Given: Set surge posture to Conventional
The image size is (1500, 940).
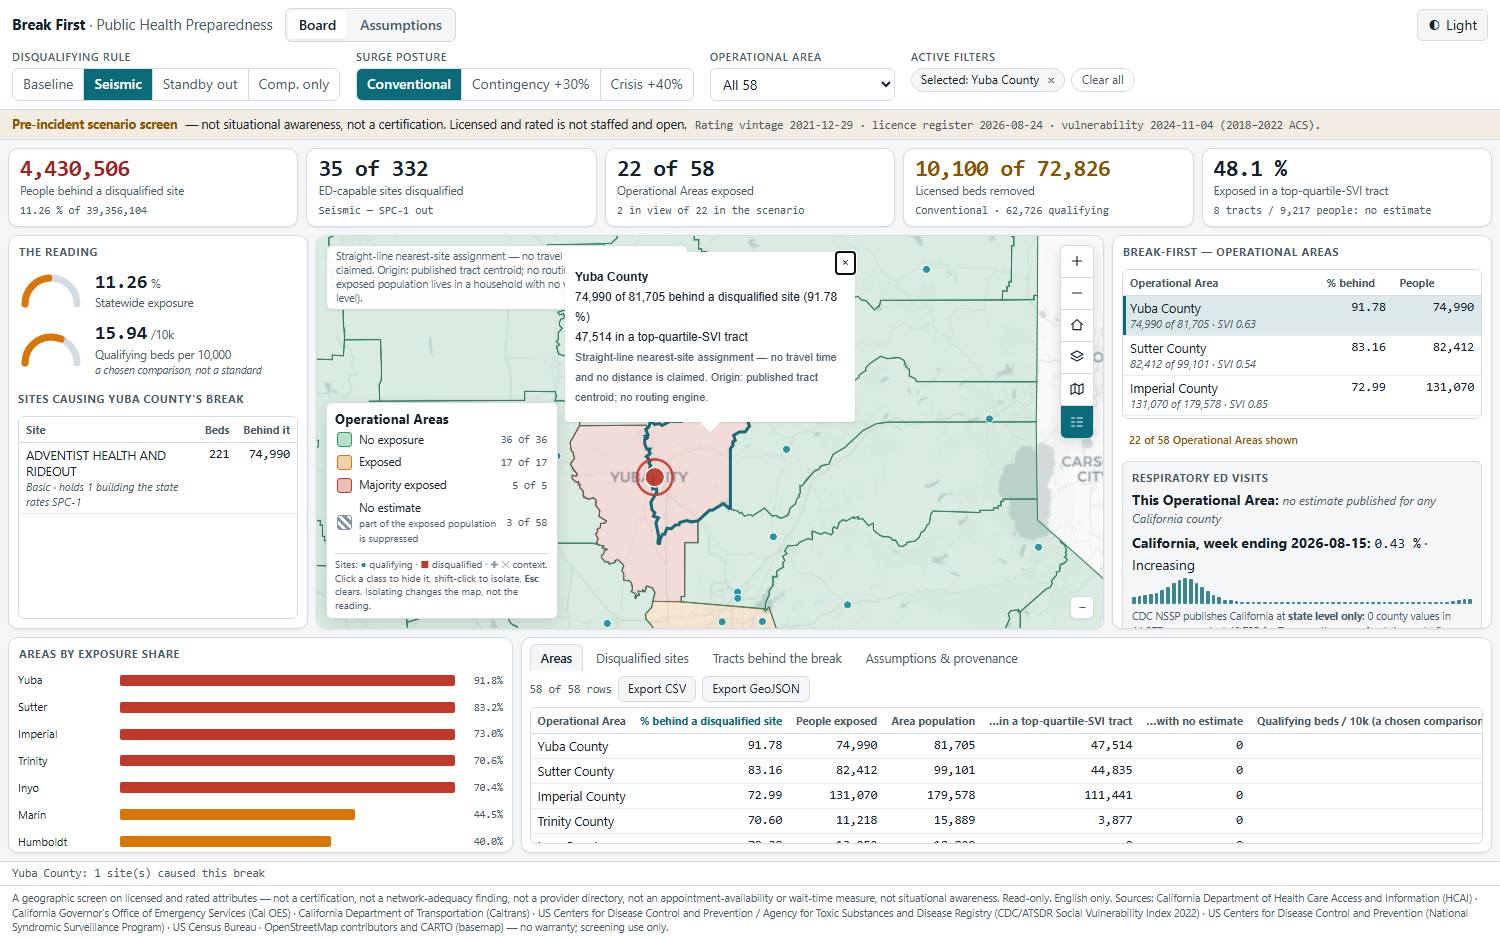Looking at the screenshot, I should (409, 84).
